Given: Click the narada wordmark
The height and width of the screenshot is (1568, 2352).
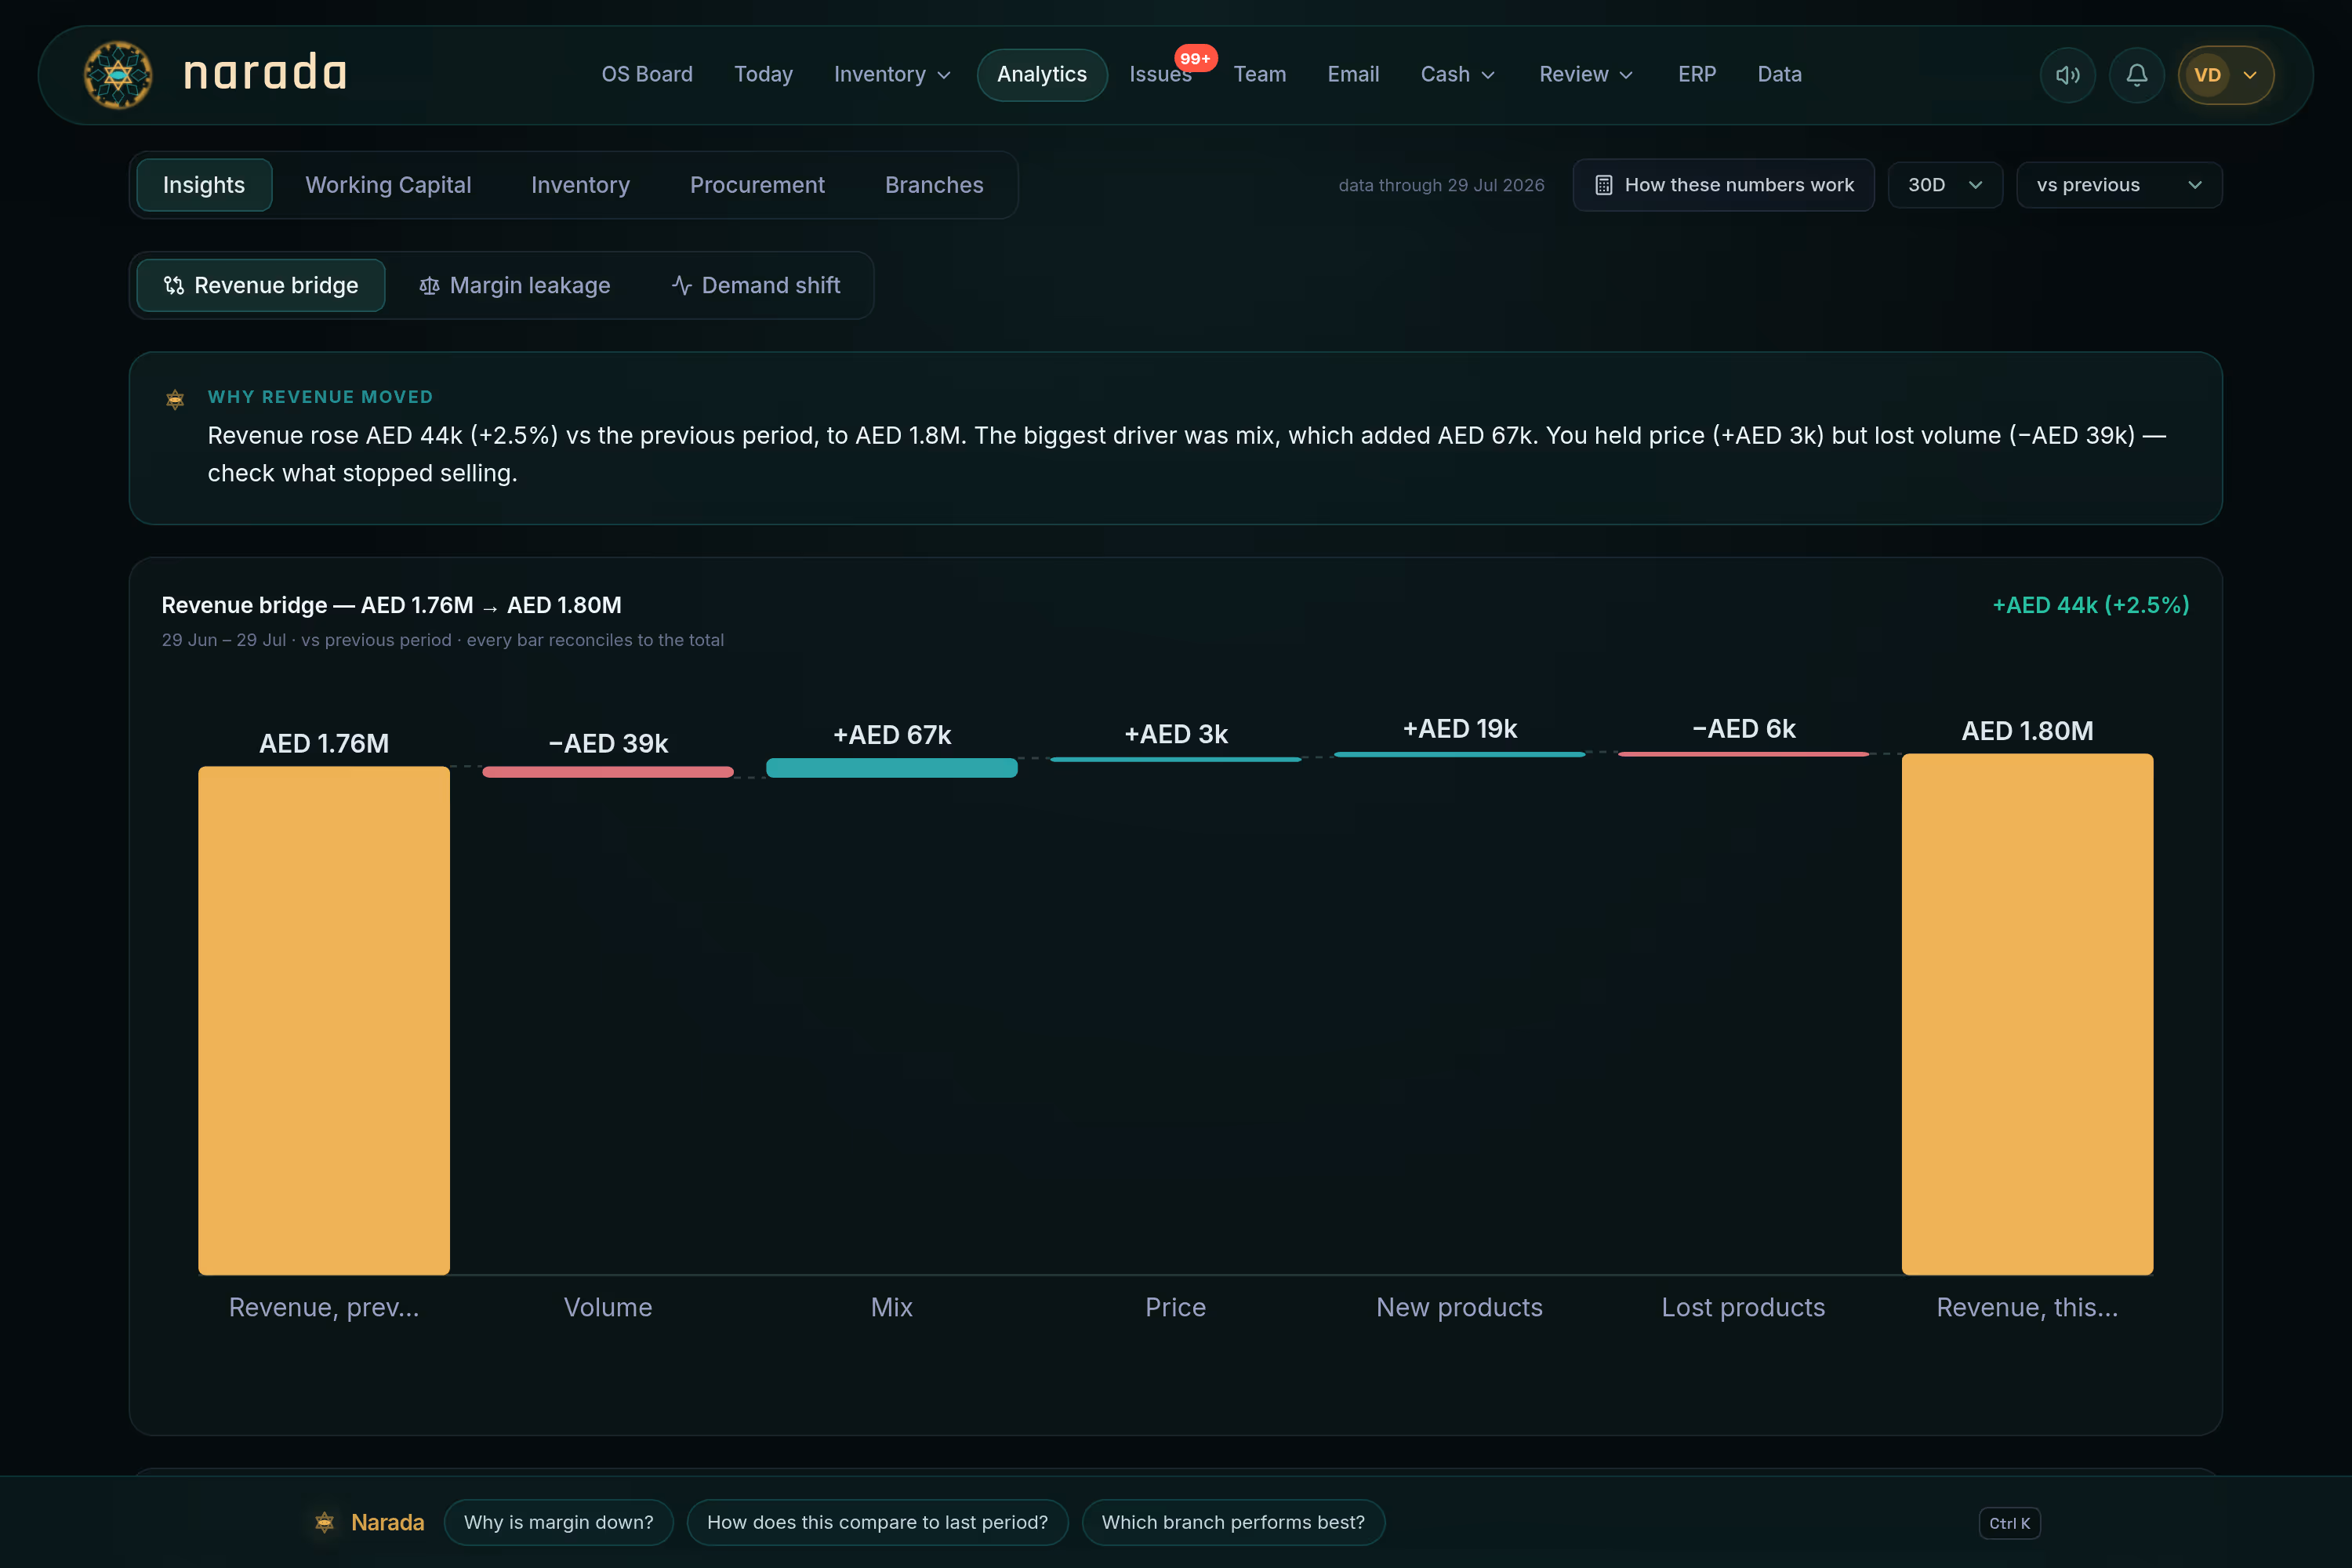Looking at the screenshot, I should (265, 74).
